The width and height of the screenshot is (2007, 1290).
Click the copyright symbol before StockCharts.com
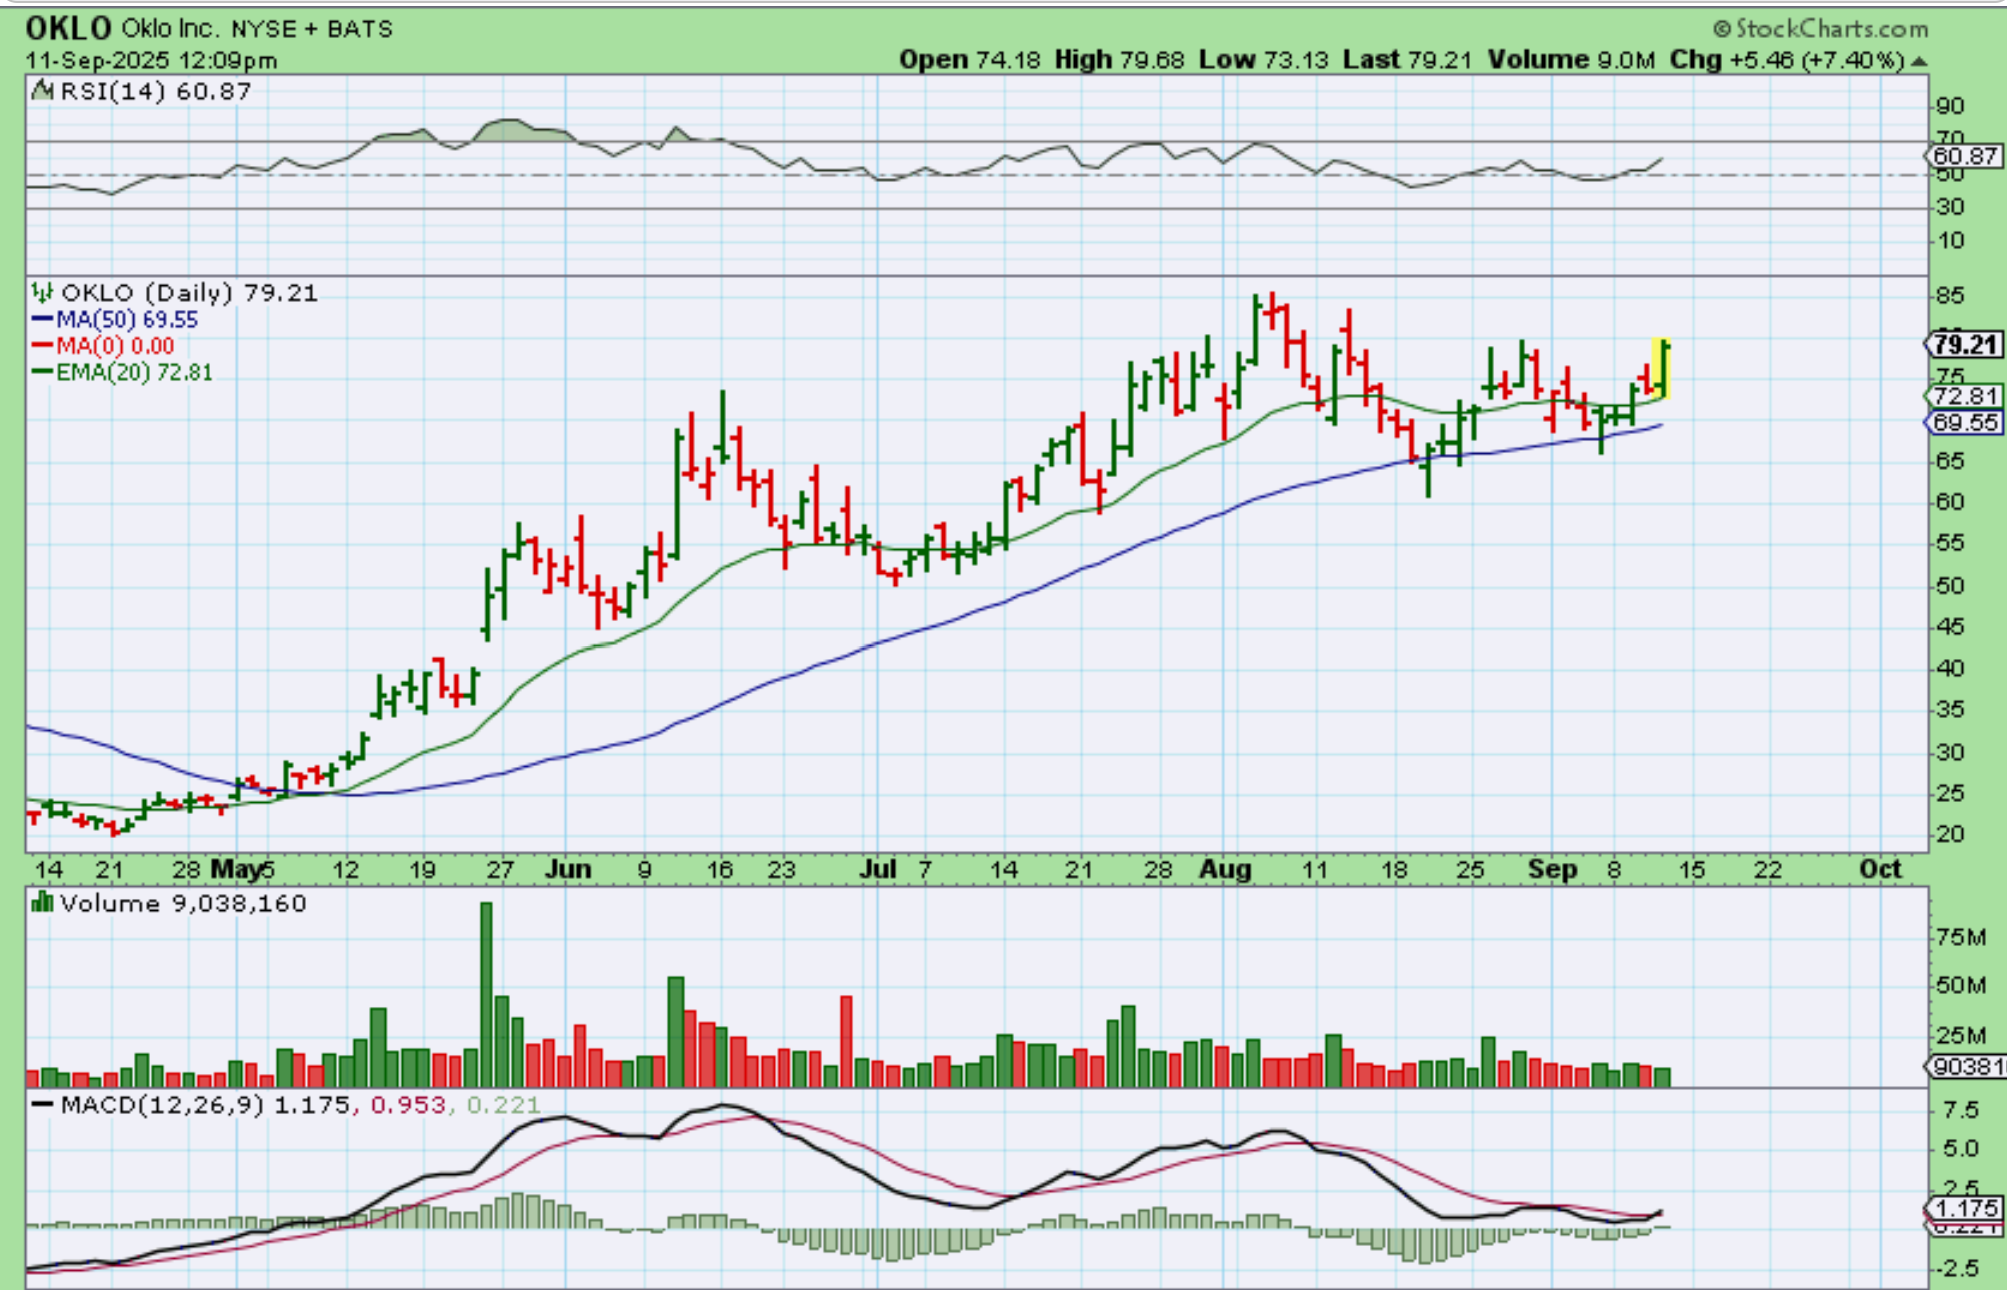click(1721, 29)
